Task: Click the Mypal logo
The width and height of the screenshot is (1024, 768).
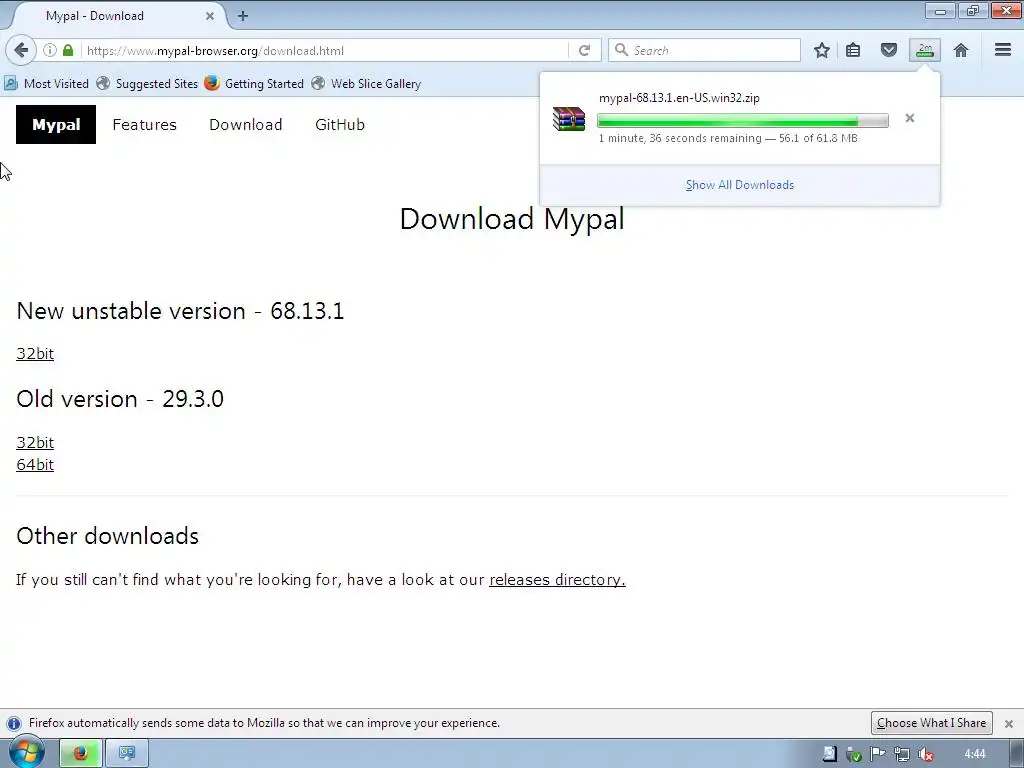Action: tap(56, 124)
